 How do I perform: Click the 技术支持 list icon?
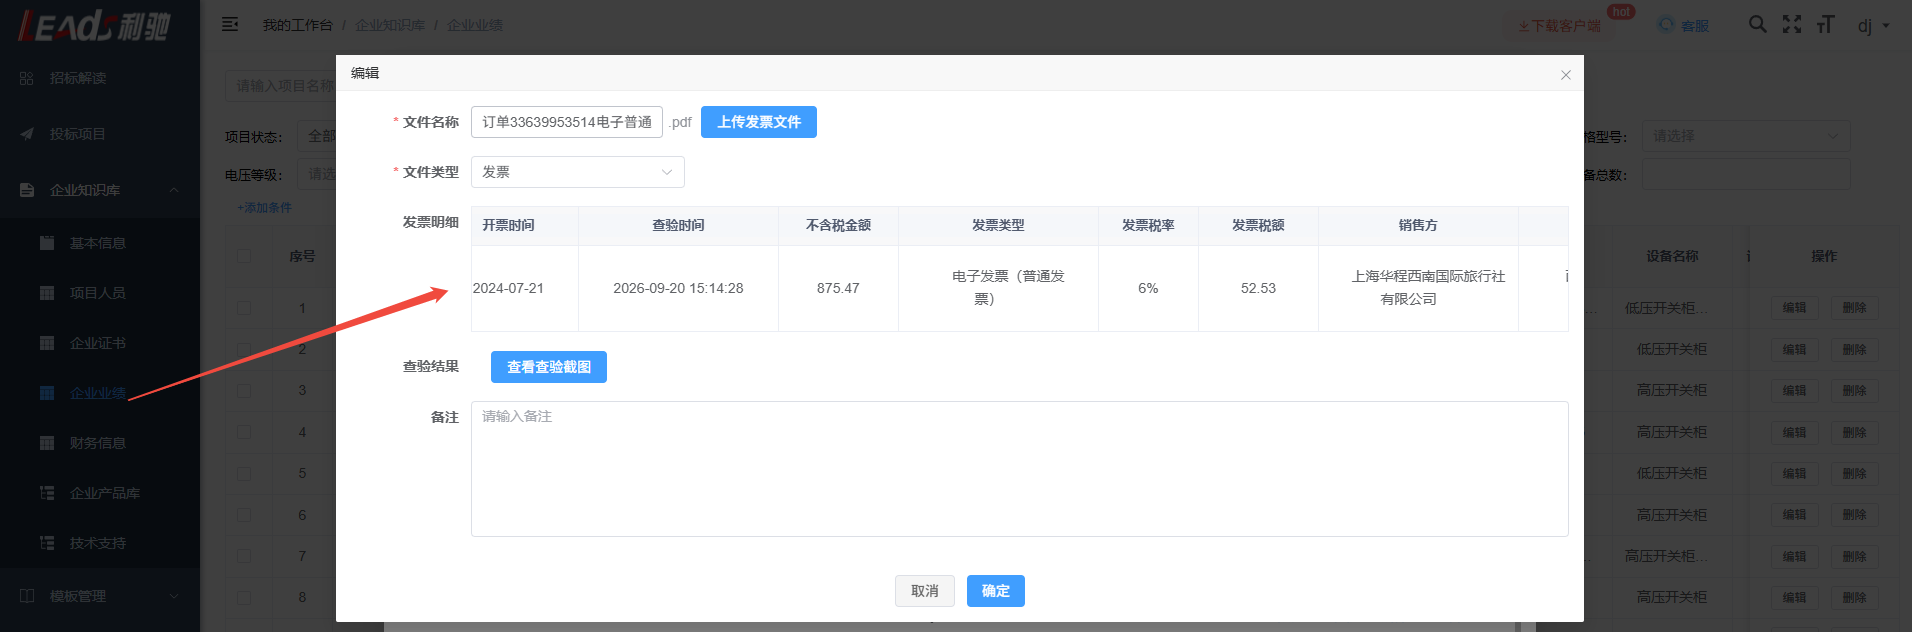click(47, 543)
